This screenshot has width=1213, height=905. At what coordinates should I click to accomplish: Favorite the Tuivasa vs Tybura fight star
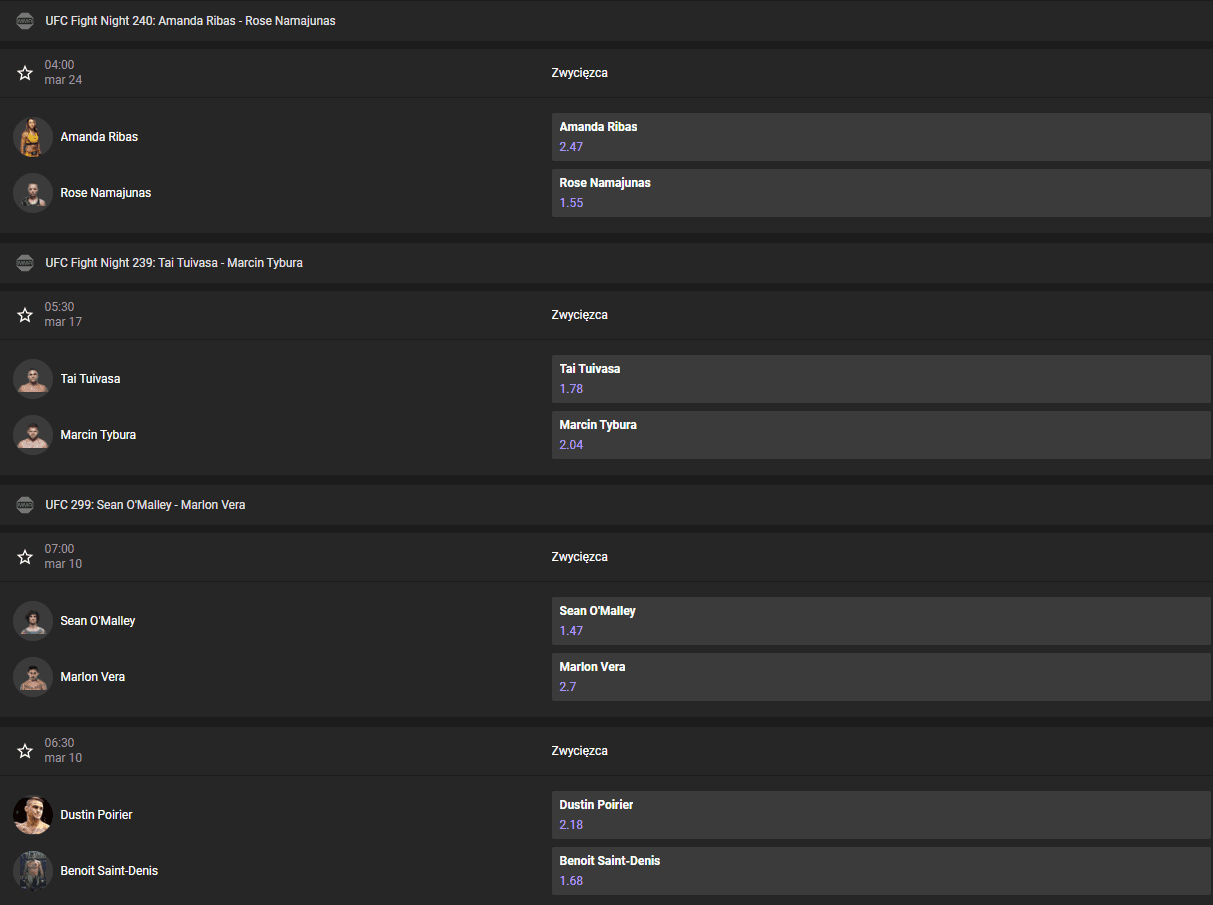pos(25,315)
